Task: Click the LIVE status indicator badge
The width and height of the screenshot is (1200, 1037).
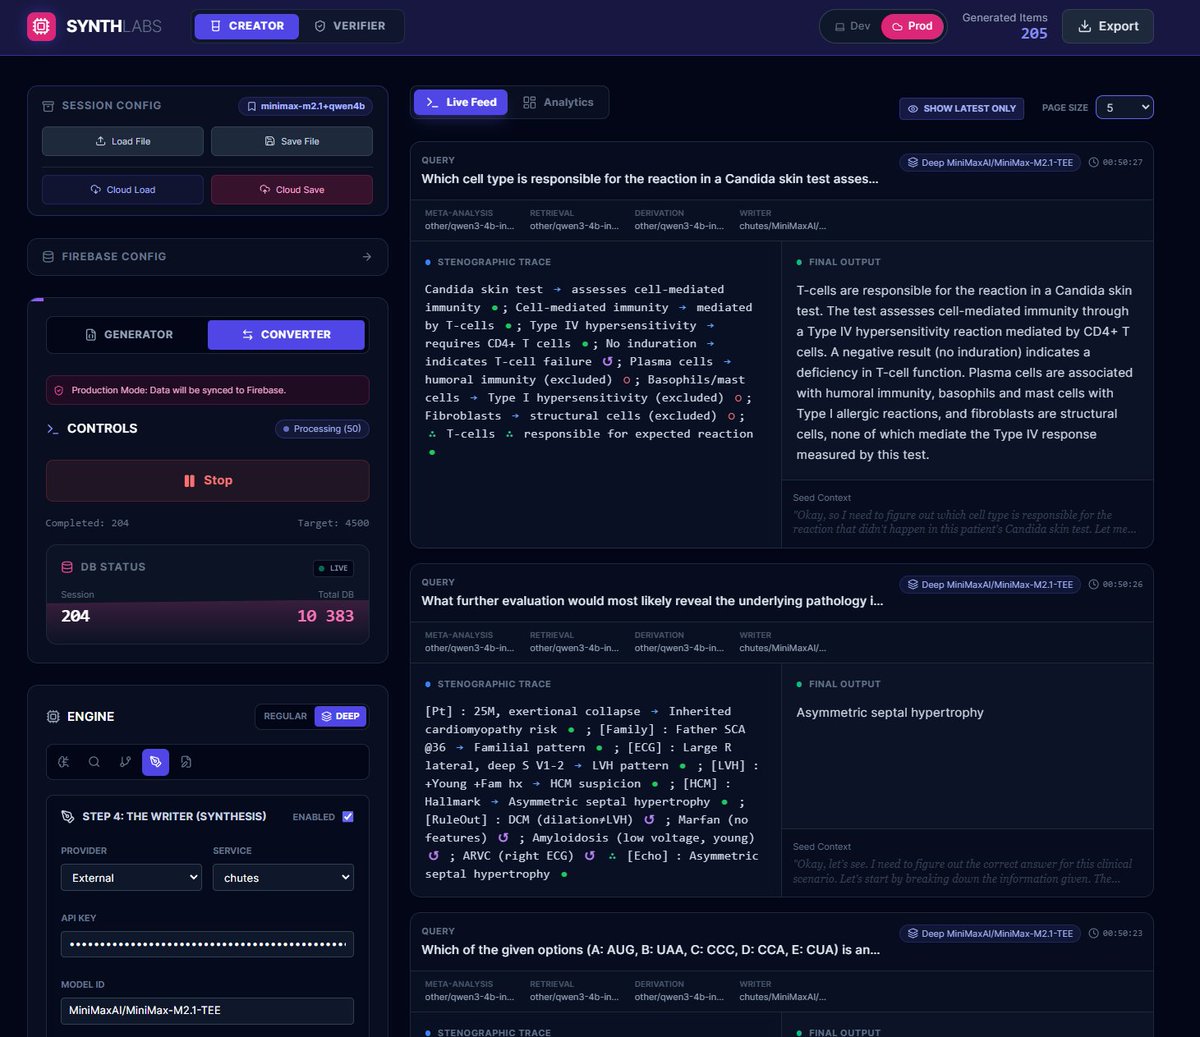Action: coord(333,568)
